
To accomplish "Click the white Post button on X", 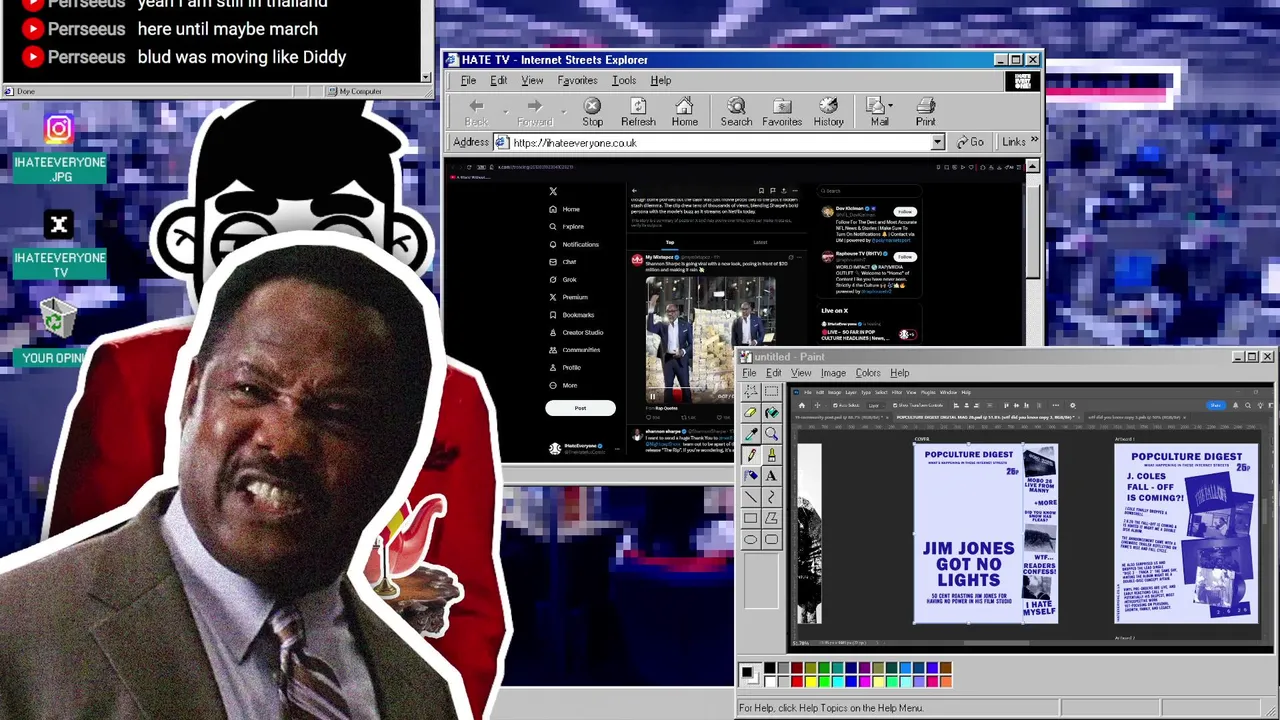I will (x=580, y=408).
